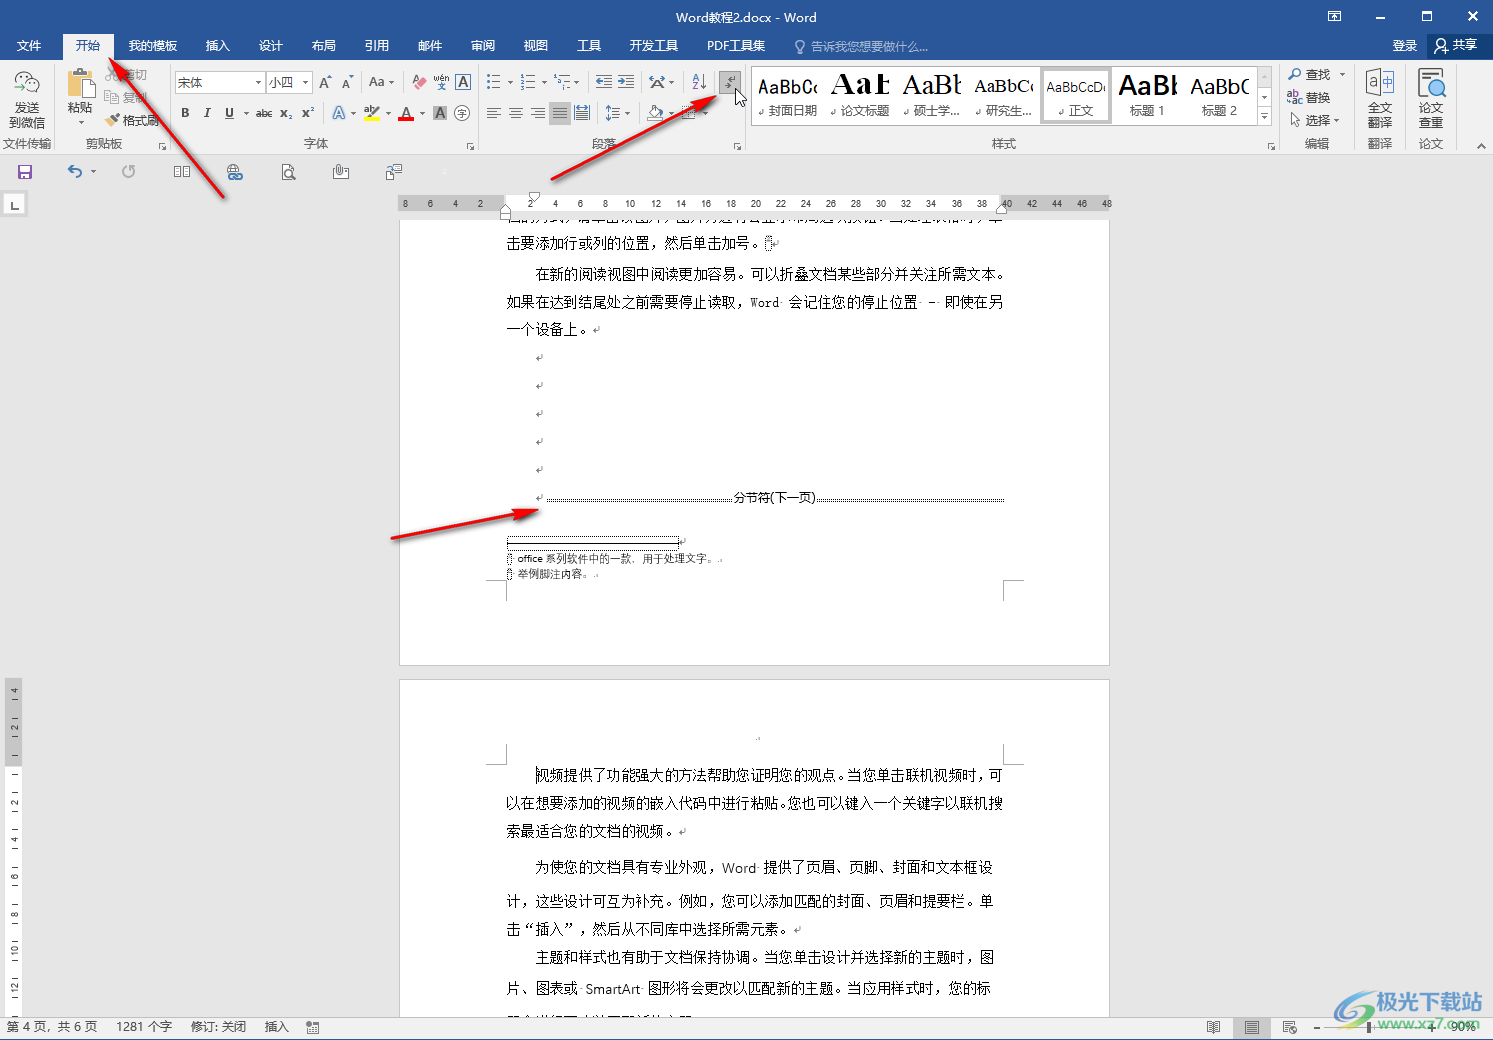This screenshot has width=1493, height=1040.
Task: Apply the 标题 2 heading style
Action: [x=1219, y=96]
